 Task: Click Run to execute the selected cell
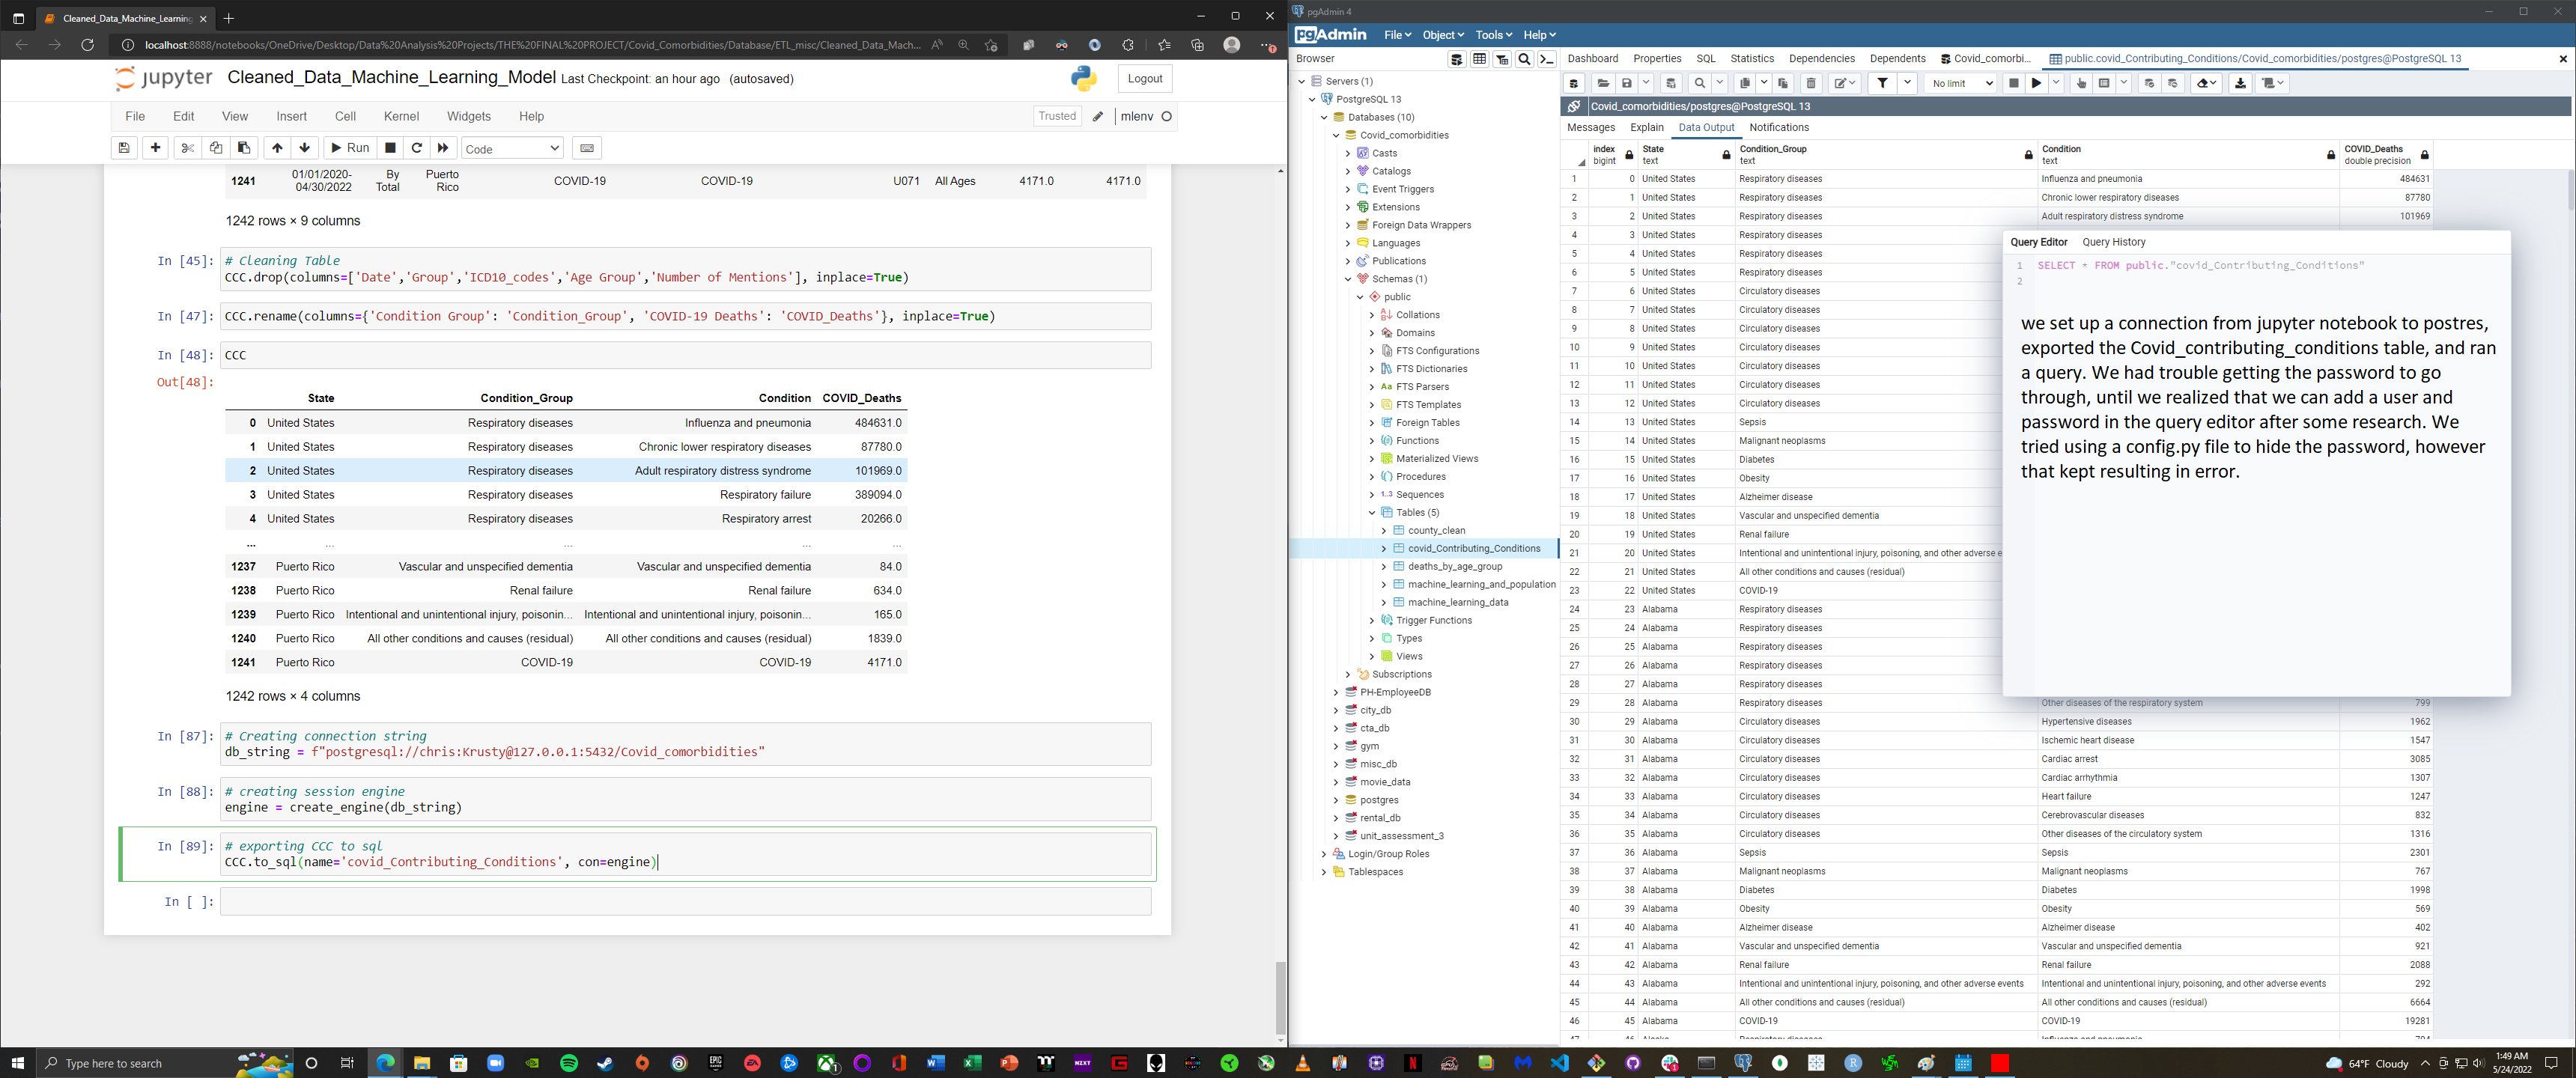point(350,147)
